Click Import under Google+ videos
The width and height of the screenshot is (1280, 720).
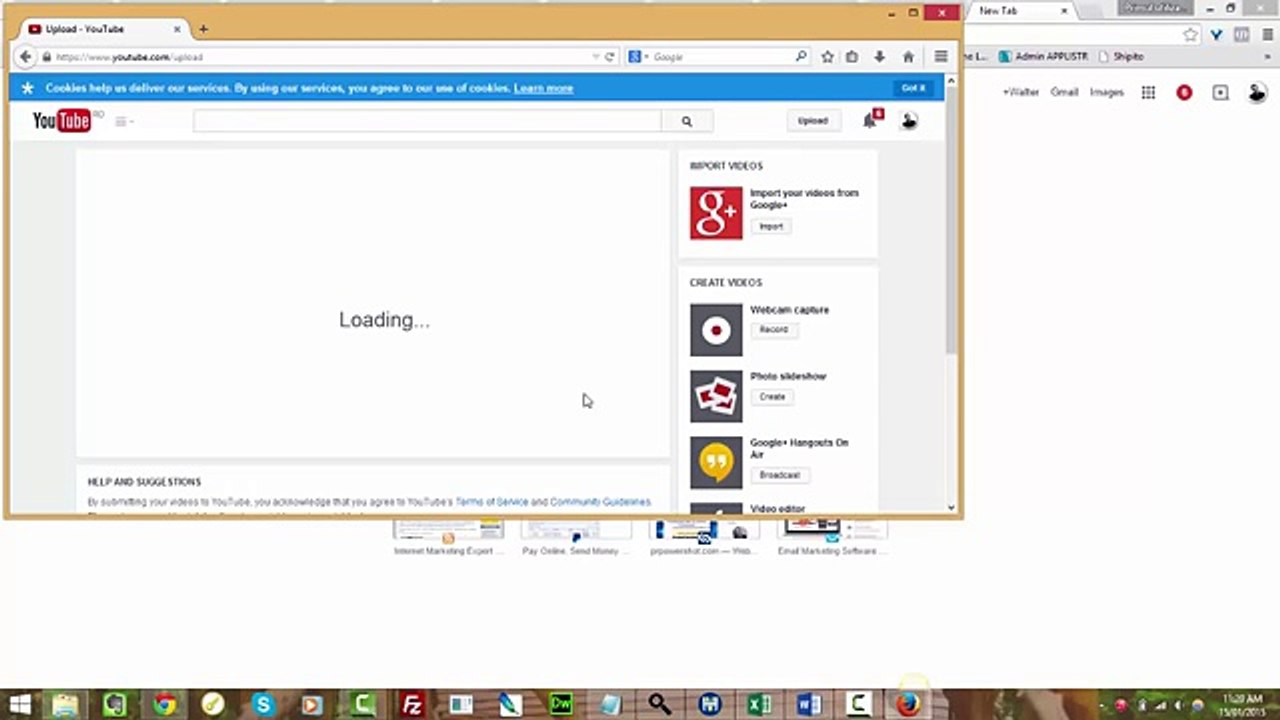pos(771,226)
